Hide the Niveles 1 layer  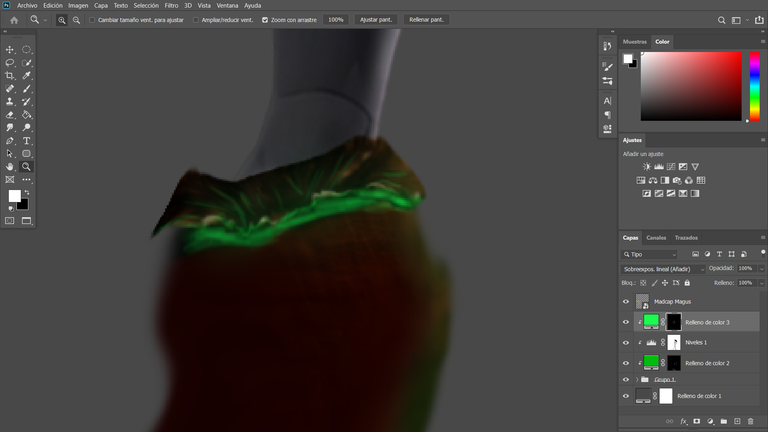click(626, 343)
